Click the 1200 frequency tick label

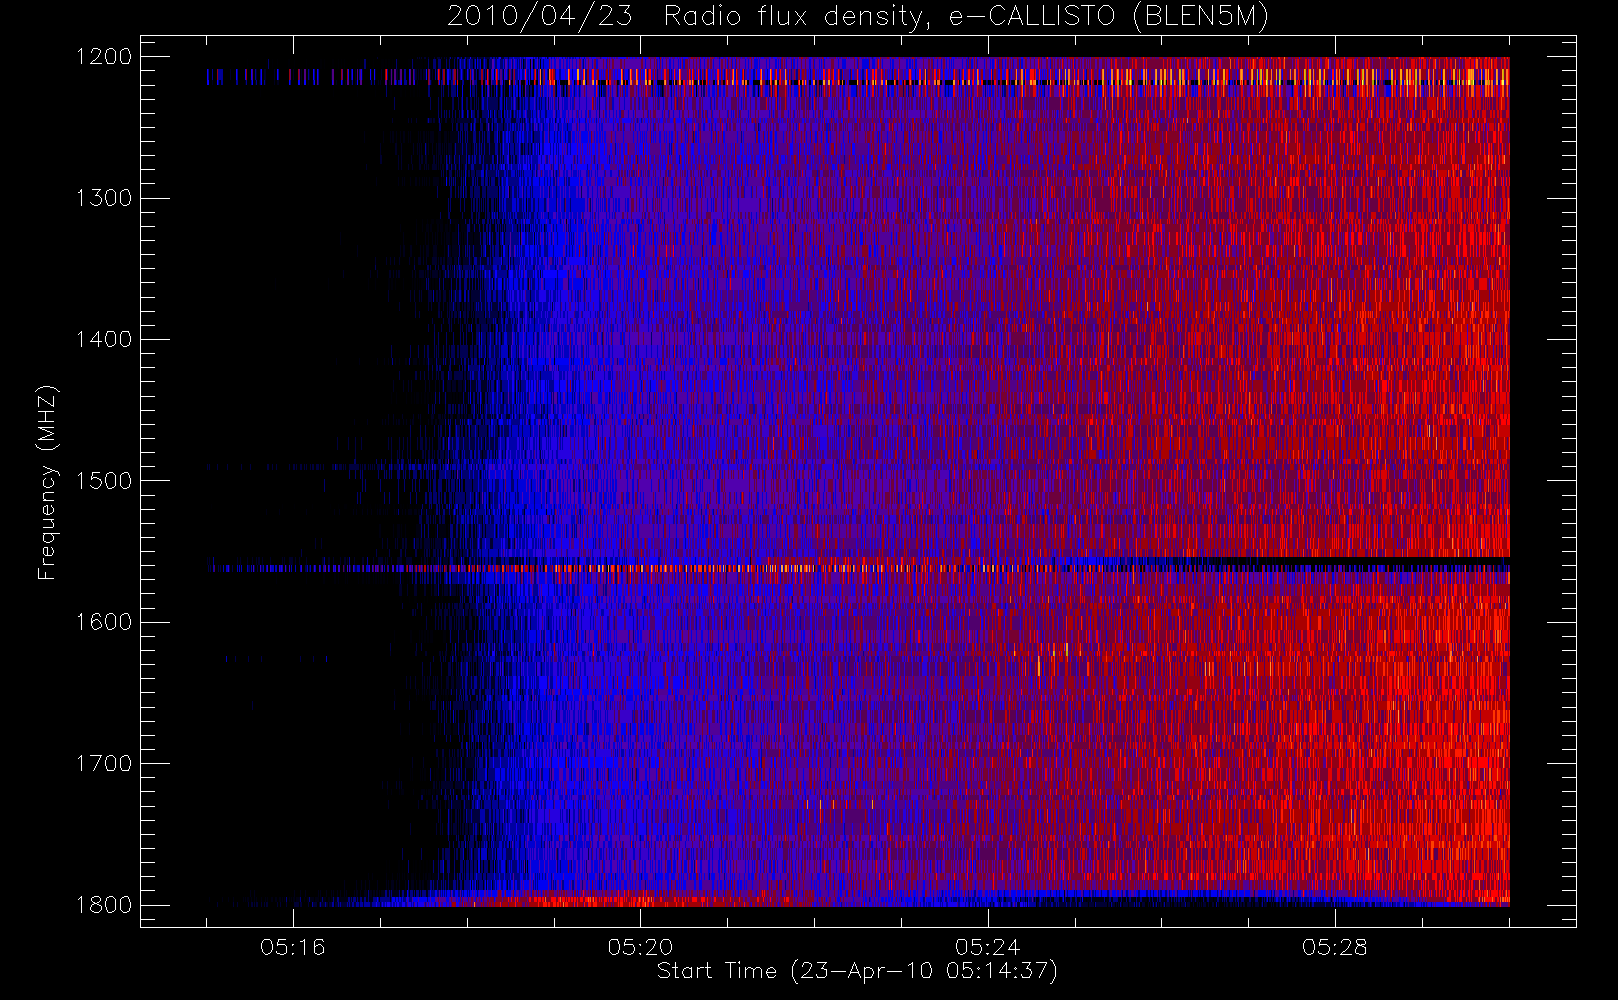point(105,57)
